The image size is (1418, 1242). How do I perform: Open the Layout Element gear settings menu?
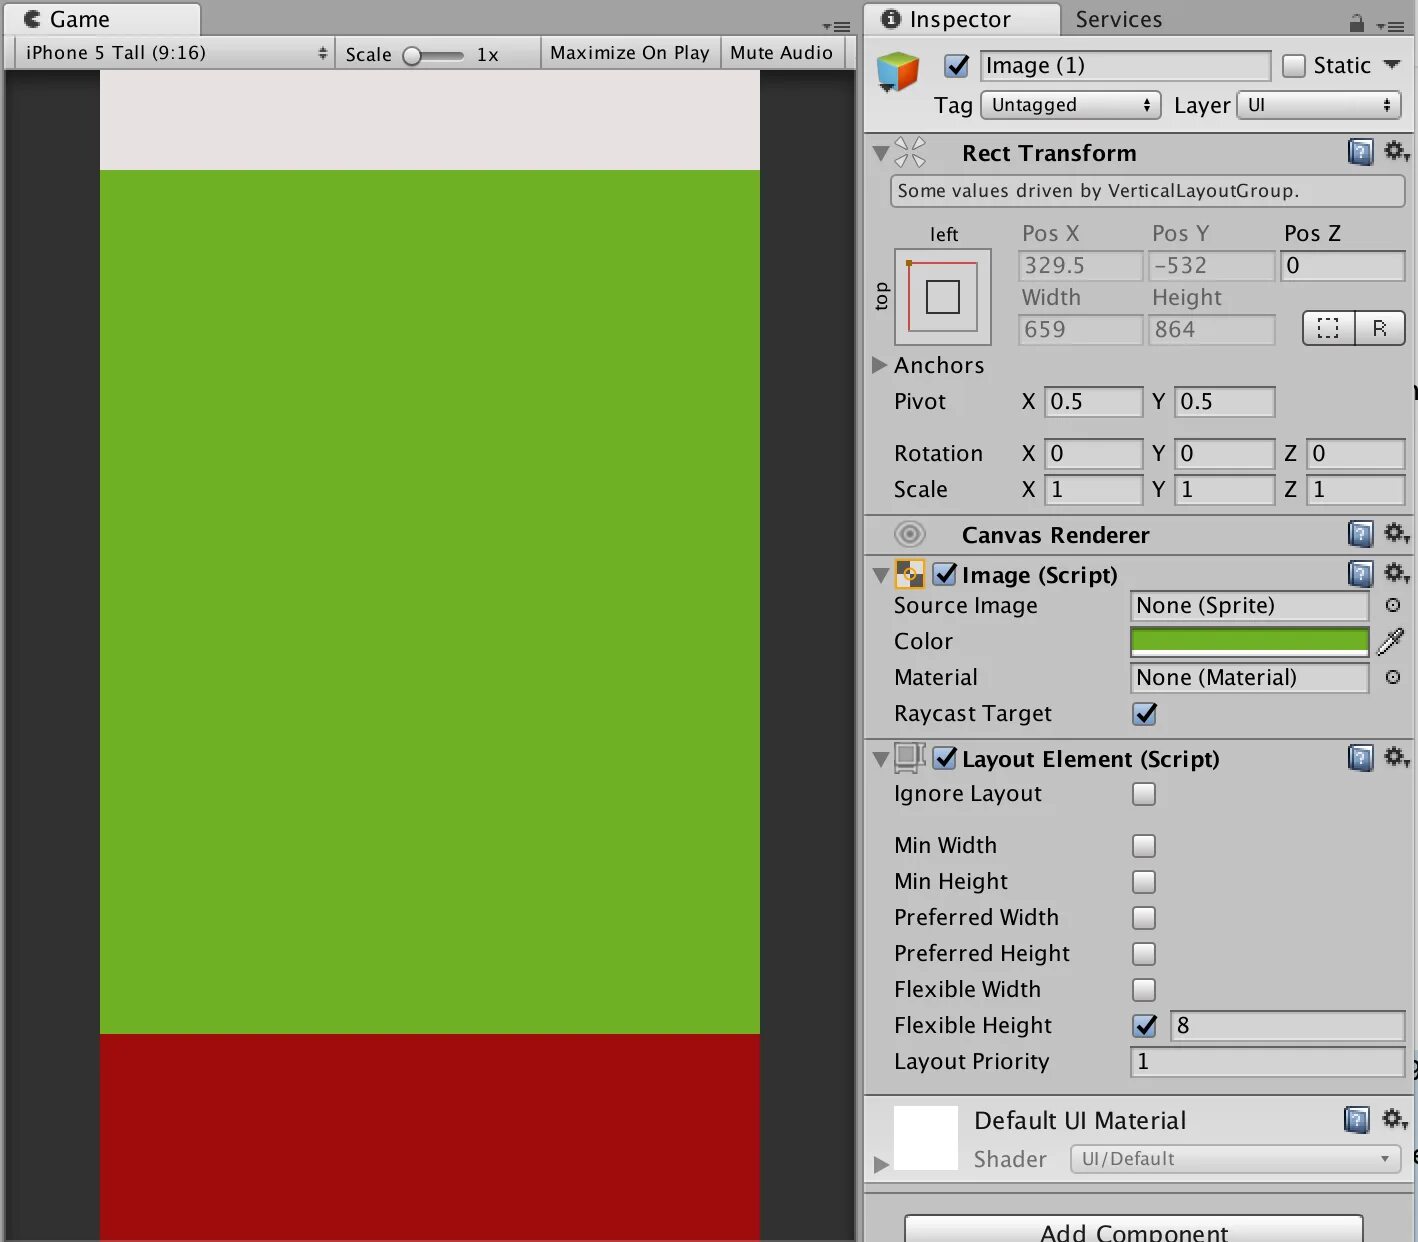pyautogui.click(x=1396, y=758)
